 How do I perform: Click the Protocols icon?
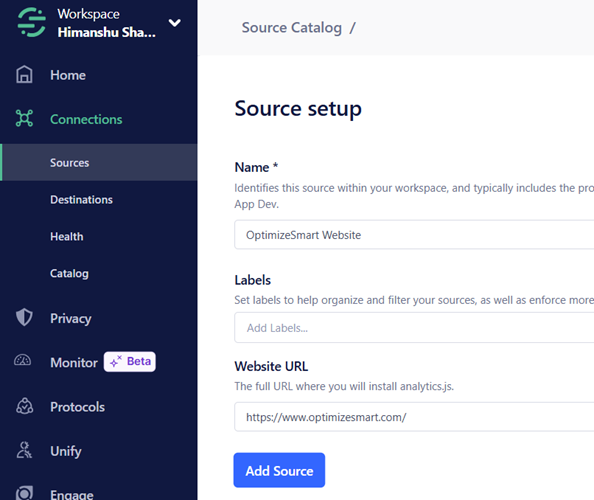(x=25, y=406)
